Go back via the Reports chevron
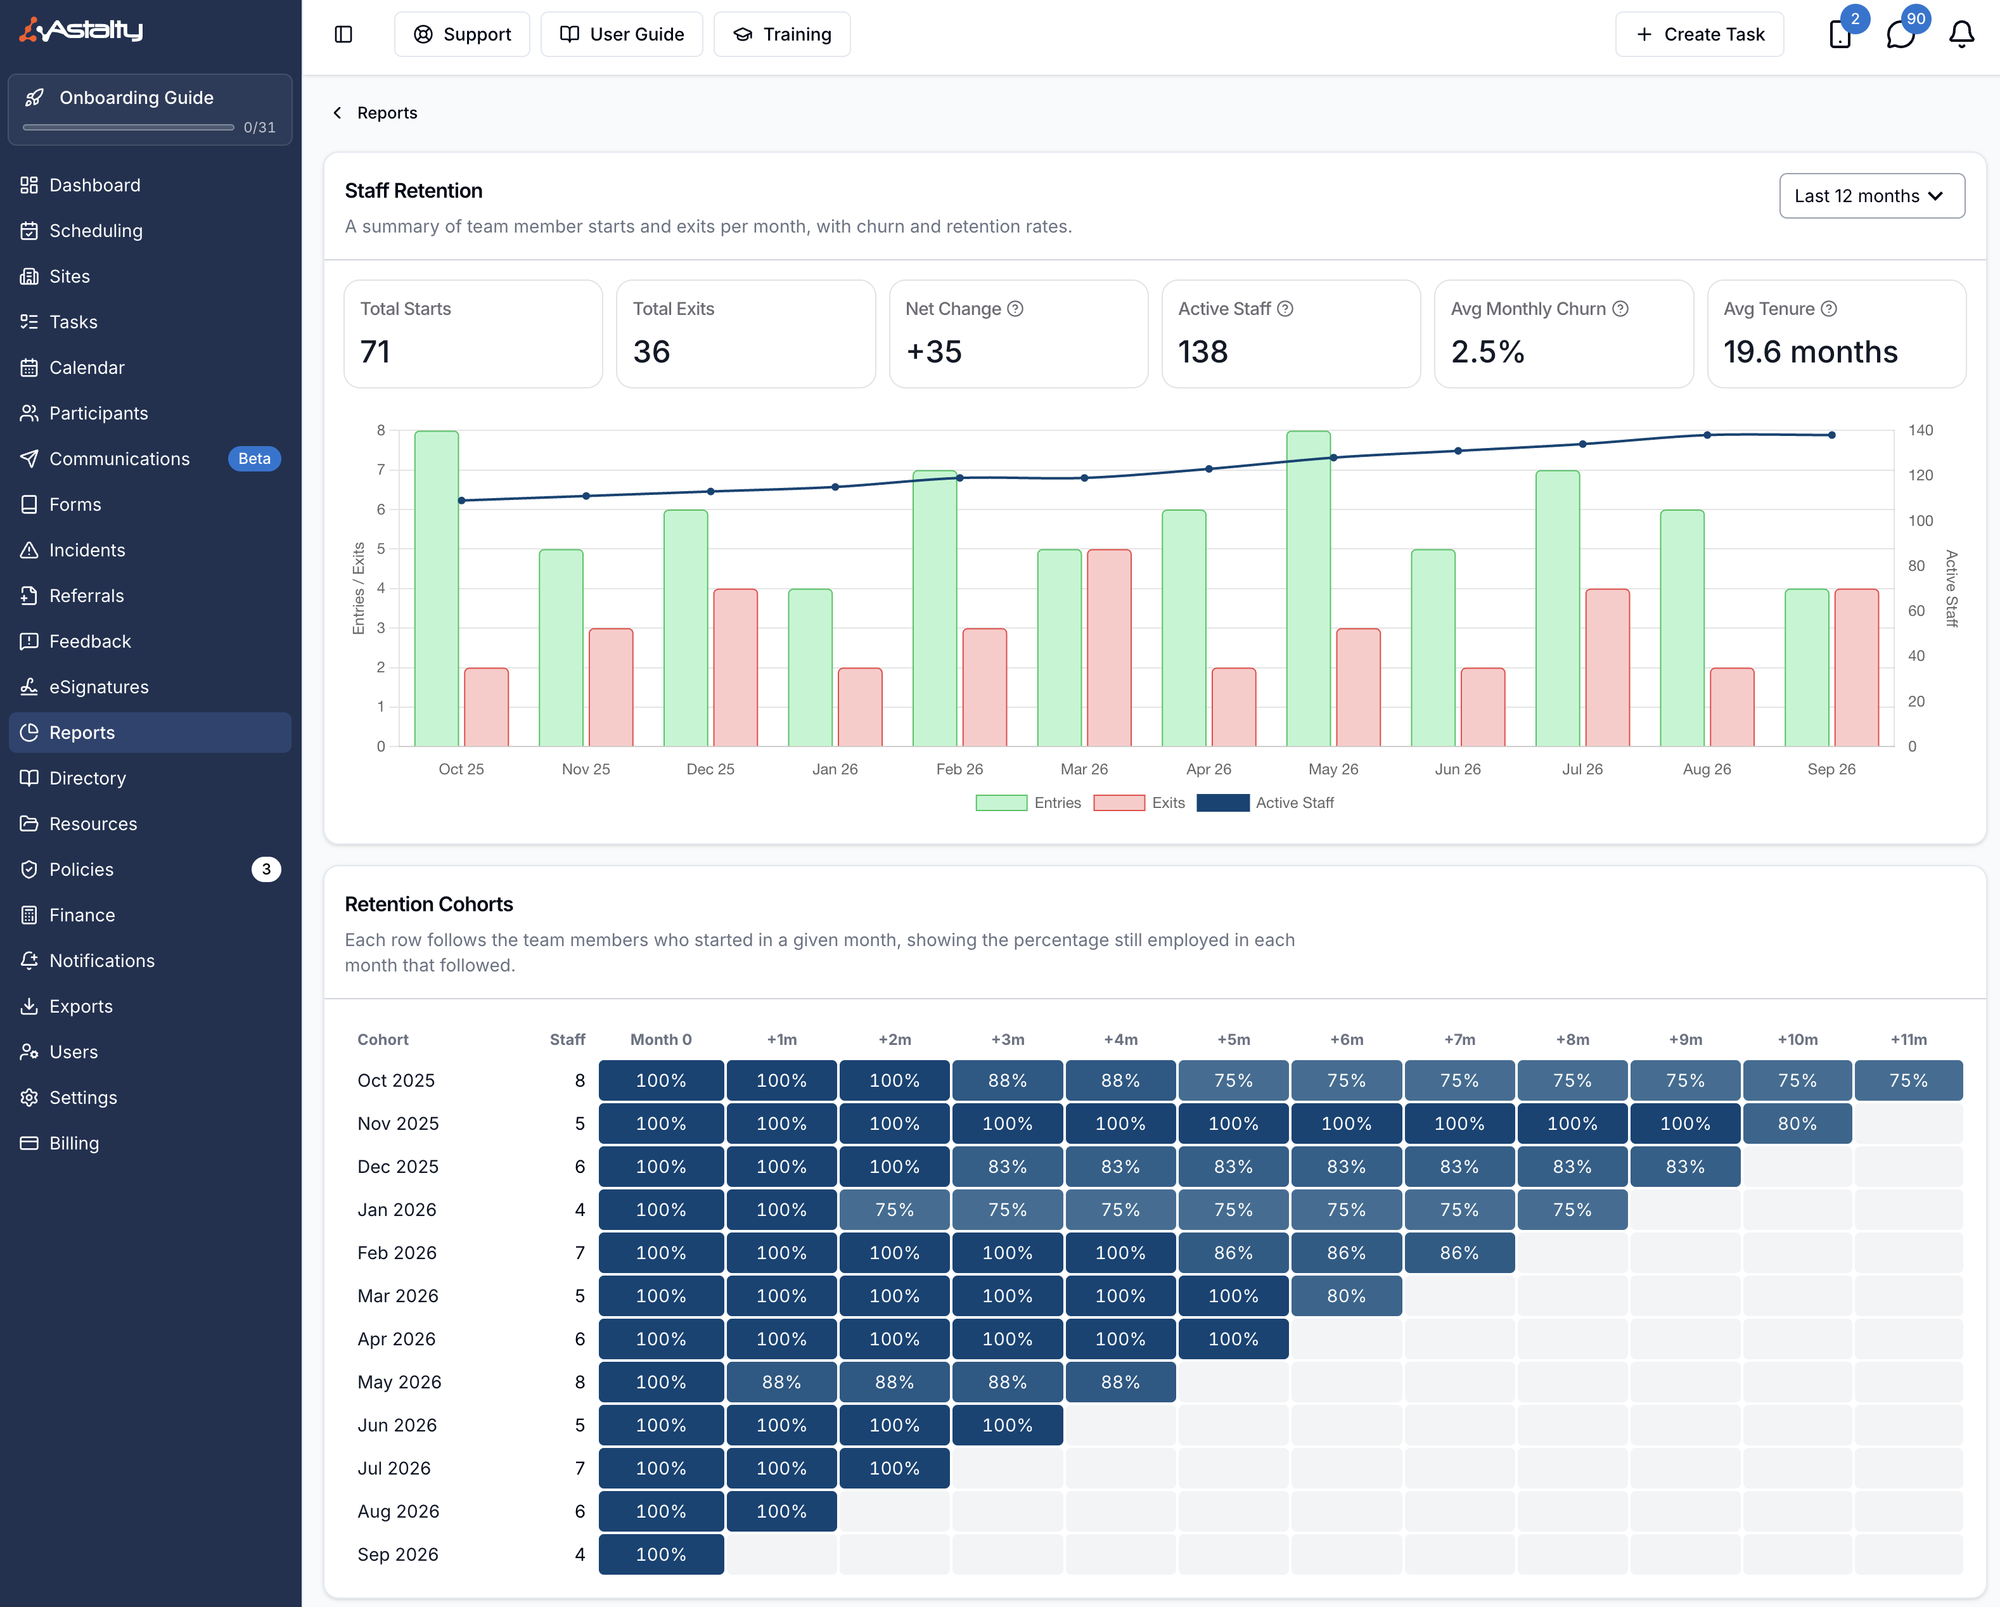The image size is (2000, 1607). (337, 113)
